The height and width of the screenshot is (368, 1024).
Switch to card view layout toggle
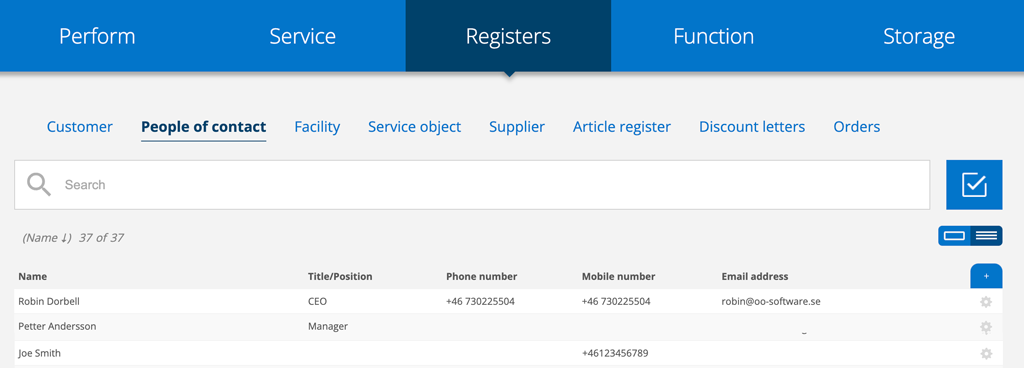click(x=954, y=236)
